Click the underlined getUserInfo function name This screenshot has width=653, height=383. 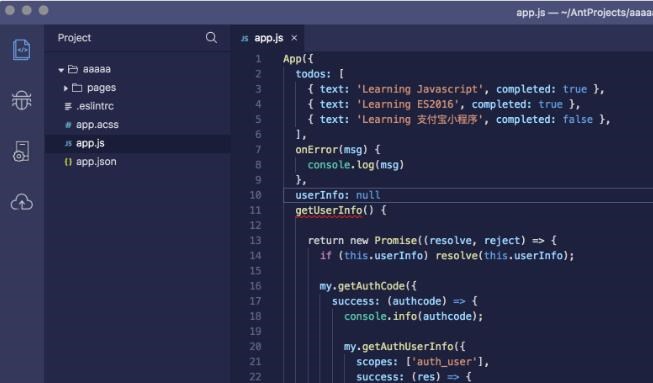329,210
